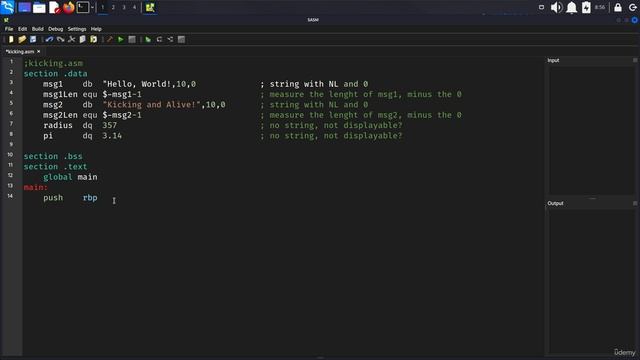This screenshot has width=640, height=360.
Task: Place cursor on the 'push rbp' line
Action: pyautogui.click(x=70, y=198)
